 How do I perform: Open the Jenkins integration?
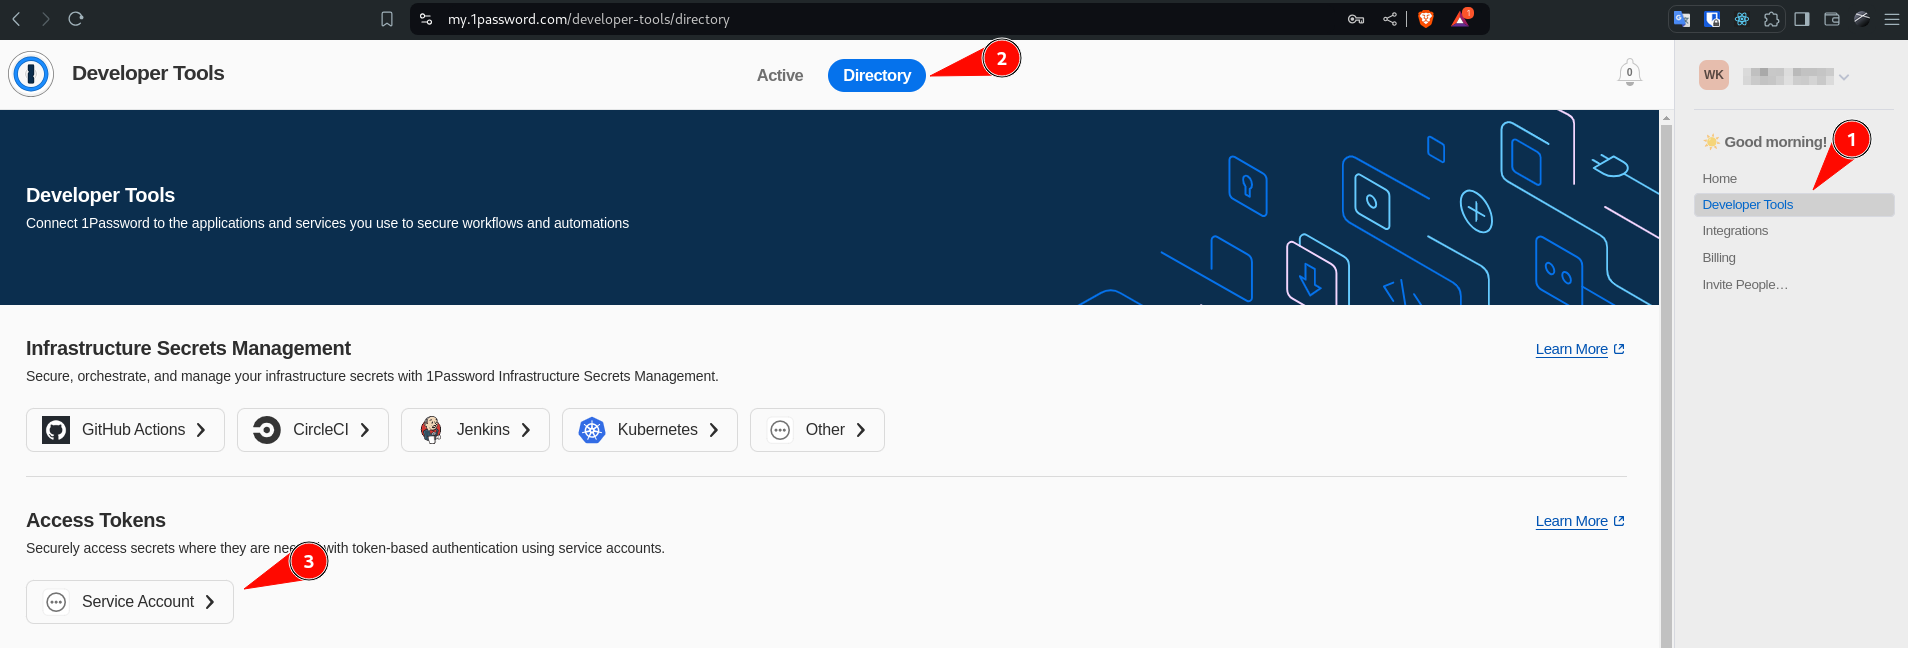point(475,430)
